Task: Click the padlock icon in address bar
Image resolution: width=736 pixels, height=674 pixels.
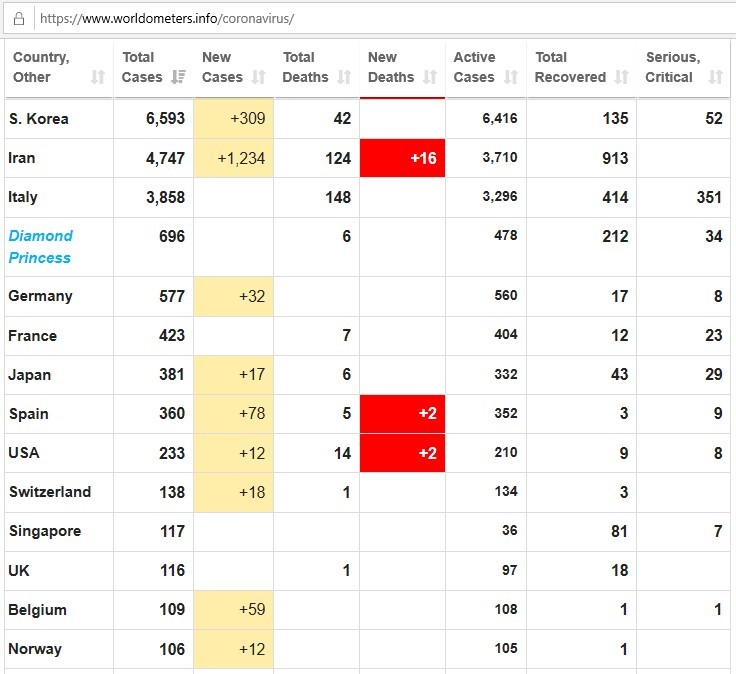Action: [x=18, y=19]
